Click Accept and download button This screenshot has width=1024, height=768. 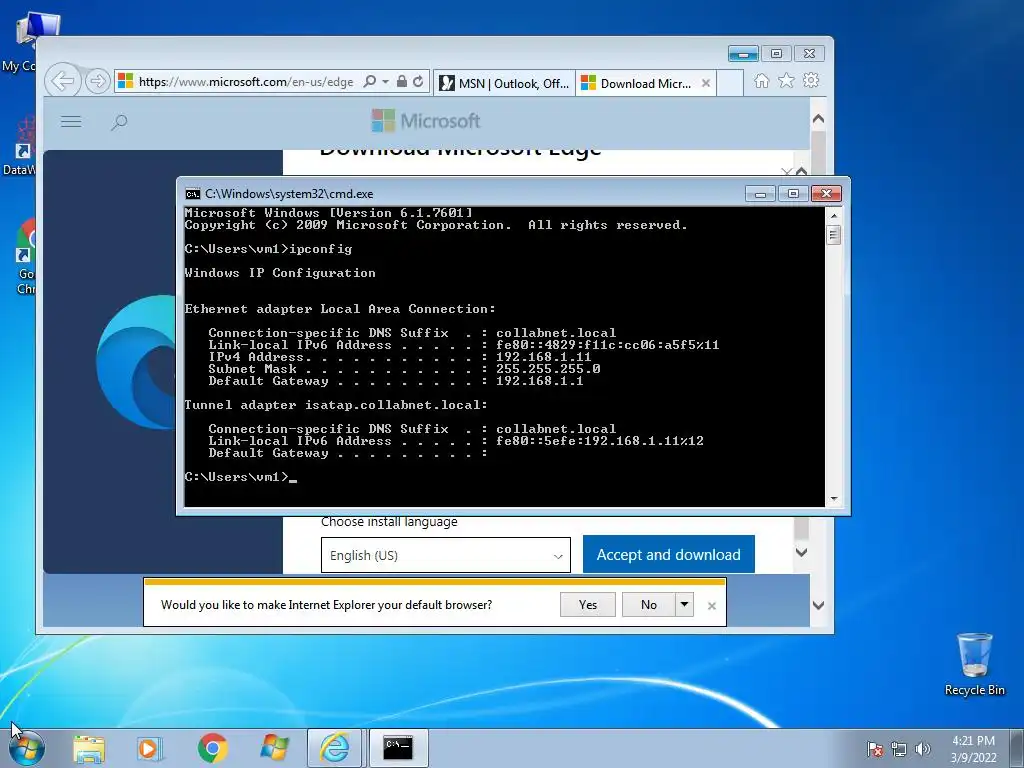pyautogui.click(x=669, y=554)
